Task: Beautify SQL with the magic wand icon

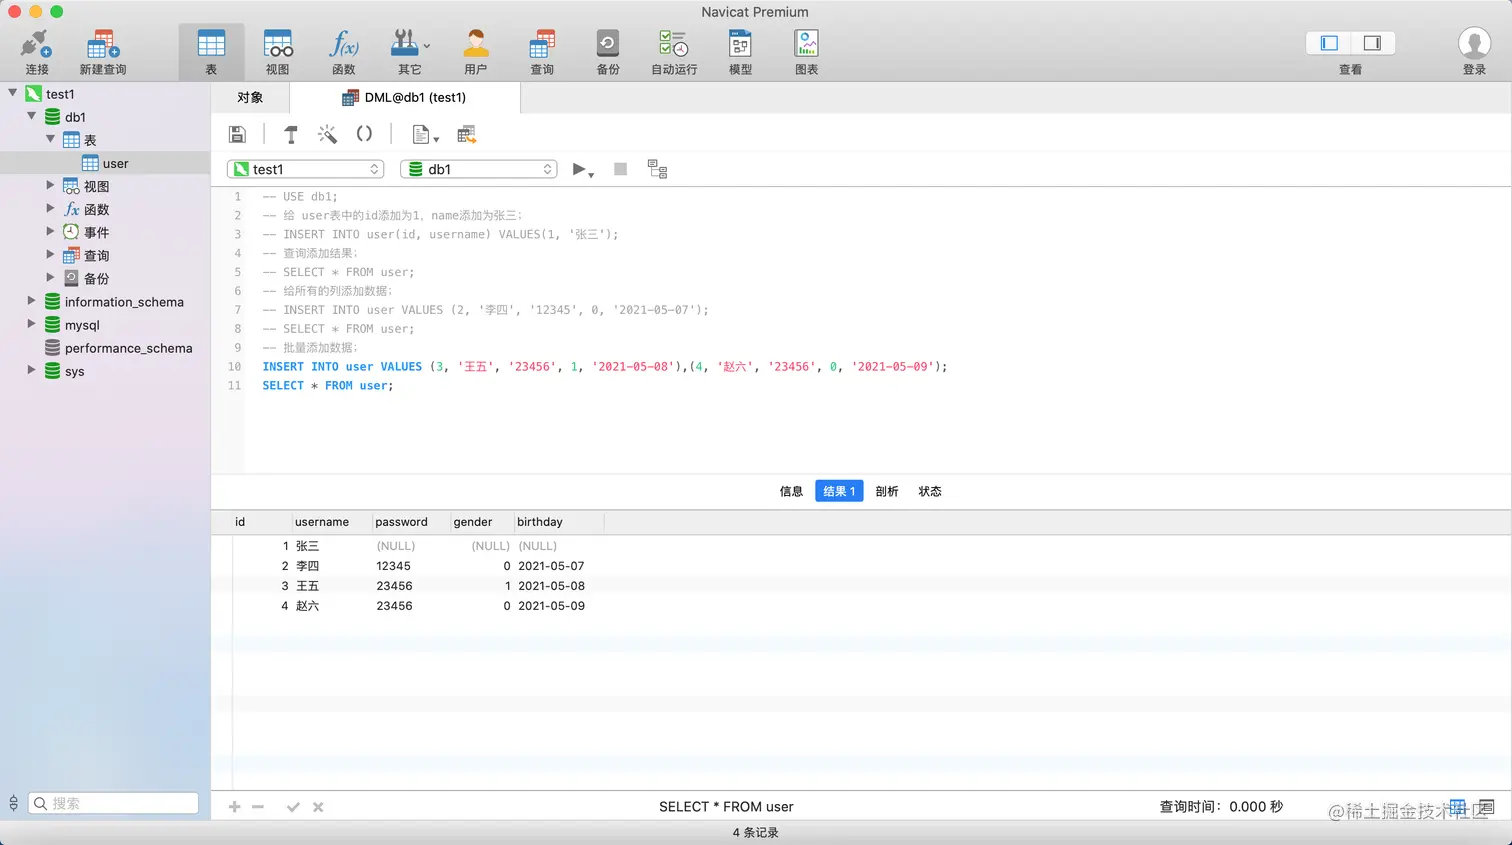Action: 327,134
